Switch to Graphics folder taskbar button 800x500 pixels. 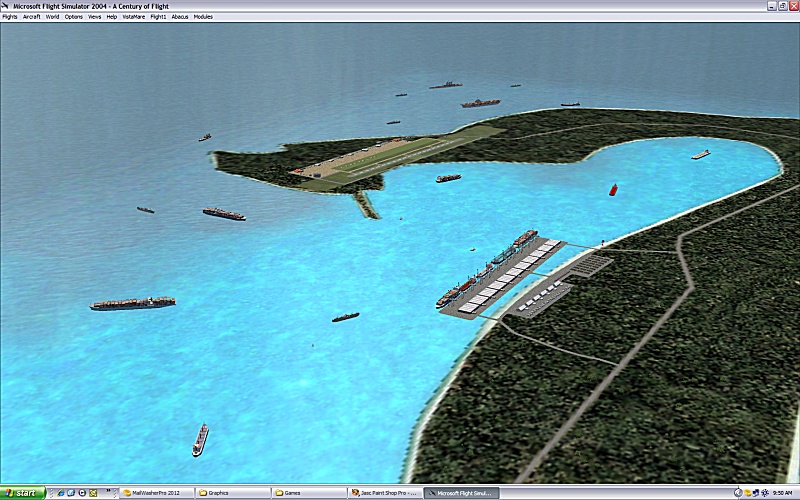pos(233,493)
